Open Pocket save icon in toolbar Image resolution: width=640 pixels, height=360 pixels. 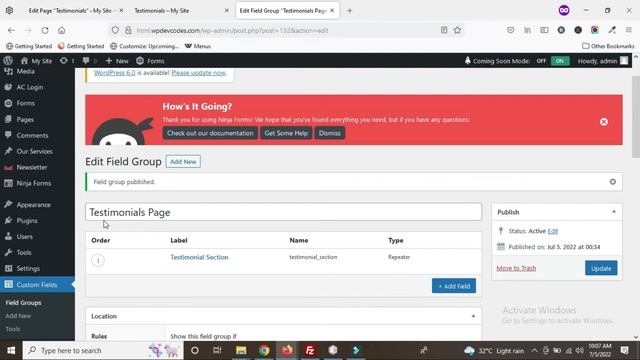click(x=511, y=30)
